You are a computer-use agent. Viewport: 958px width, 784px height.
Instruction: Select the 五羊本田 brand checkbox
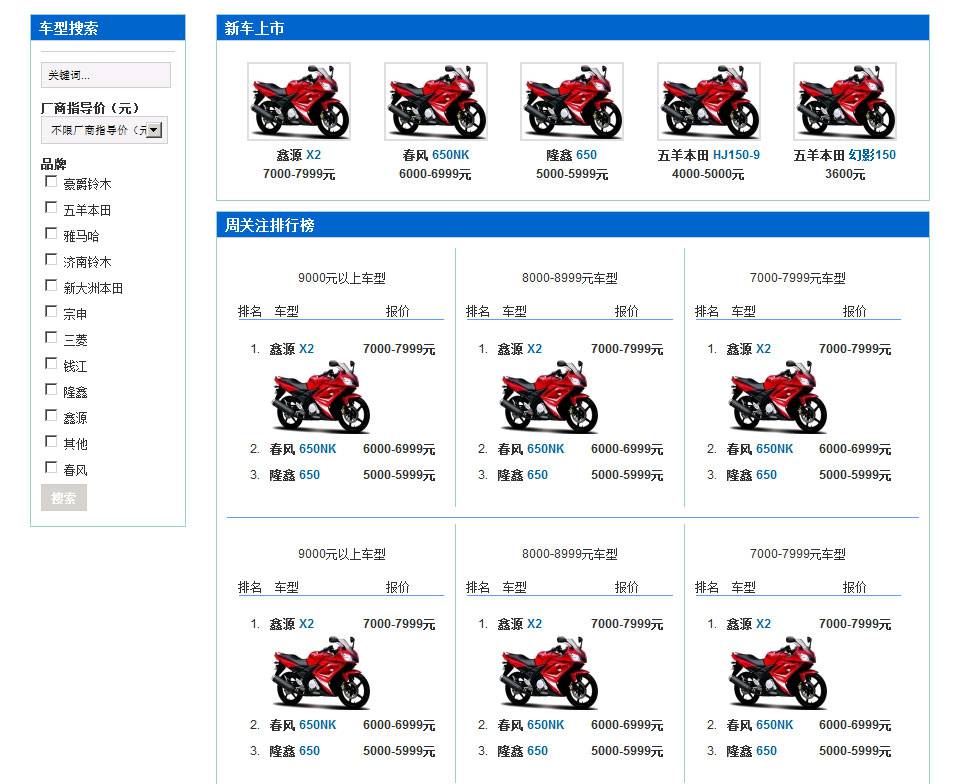[51, 208]
